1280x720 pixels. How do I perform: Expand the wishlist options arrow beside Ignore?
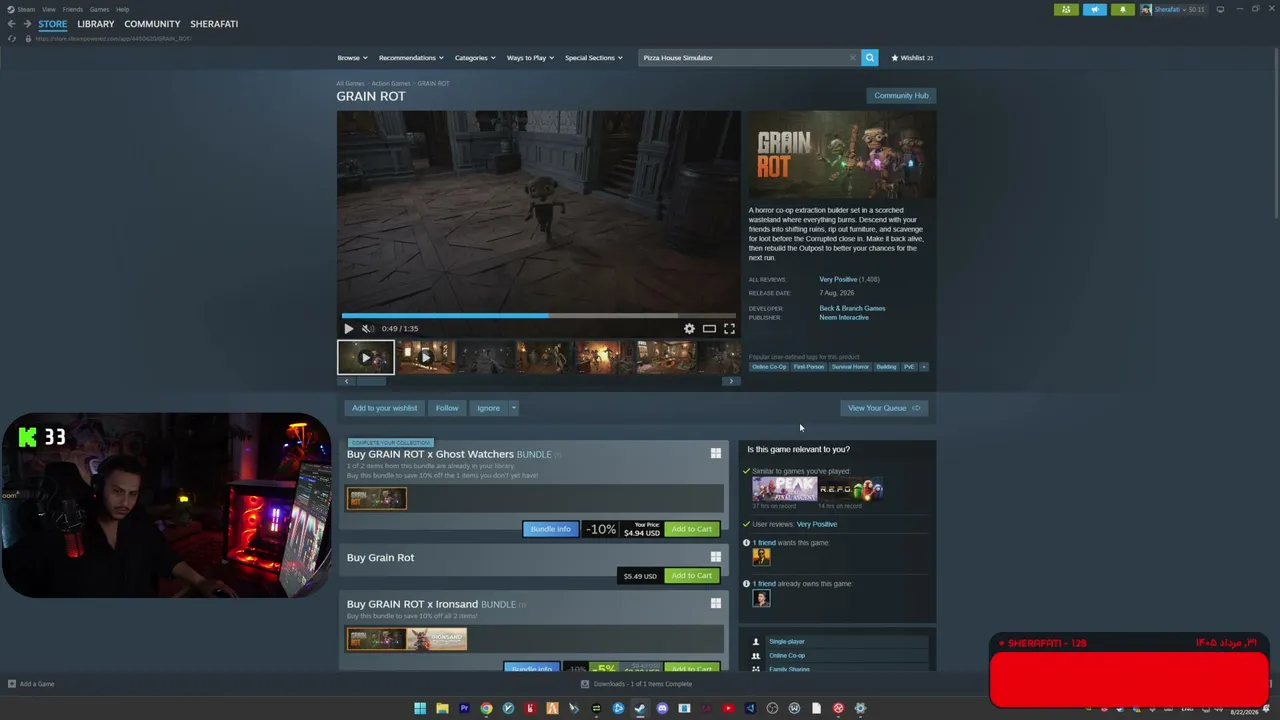pyautogui.click(x=513, y=408)
